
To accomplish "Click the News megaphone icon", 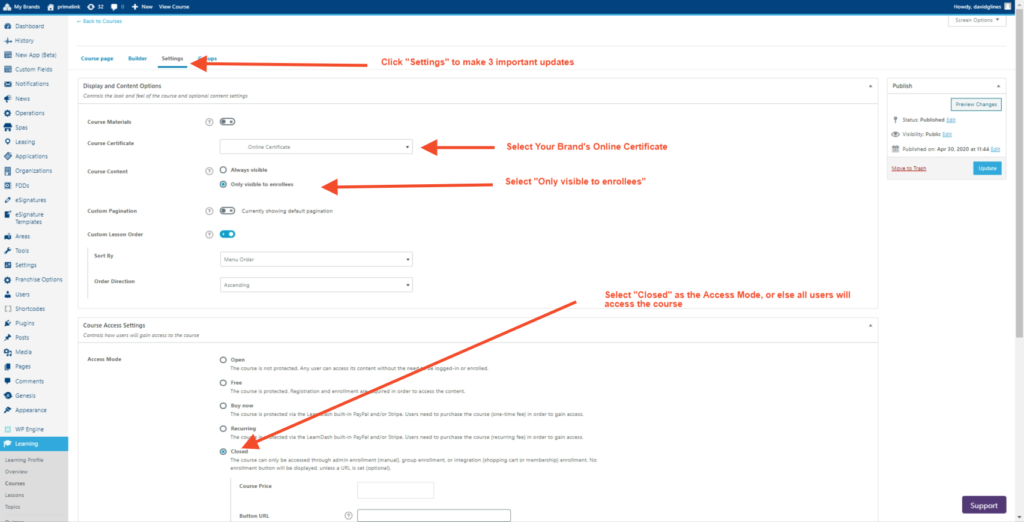I will pos(8,99).
